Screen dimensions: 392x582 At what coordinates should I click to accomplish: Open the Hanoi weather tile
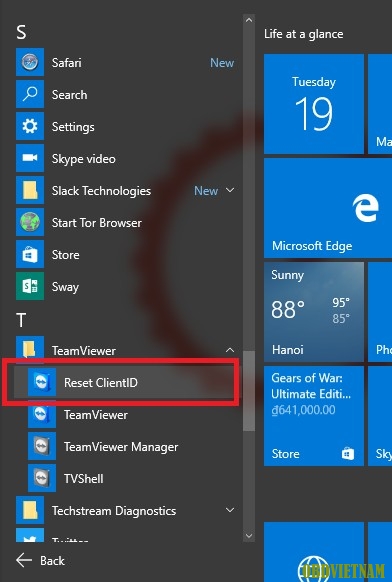pyautogui.click(x=314, y=312)
